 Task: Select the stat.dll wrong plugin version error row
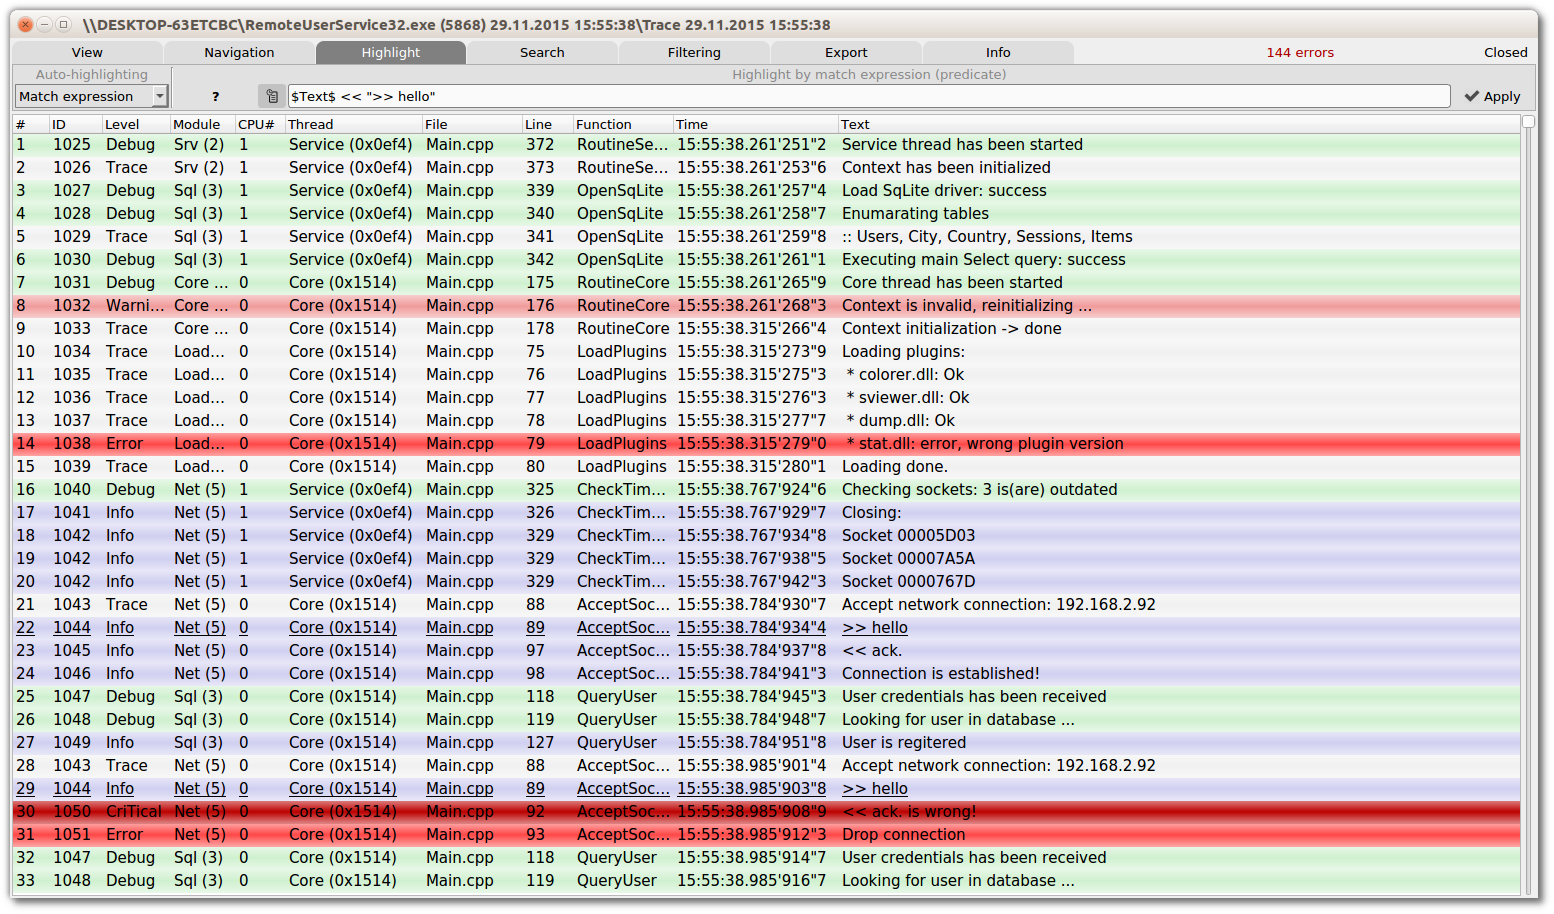pos(982,443)
